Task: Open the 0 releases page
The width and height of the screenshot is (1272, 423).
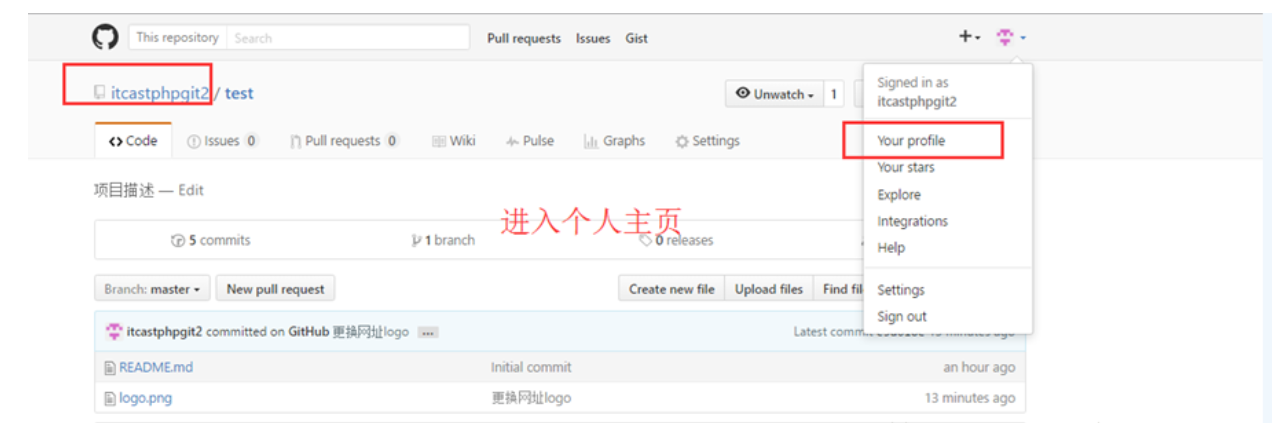Action: coord(677,240)
